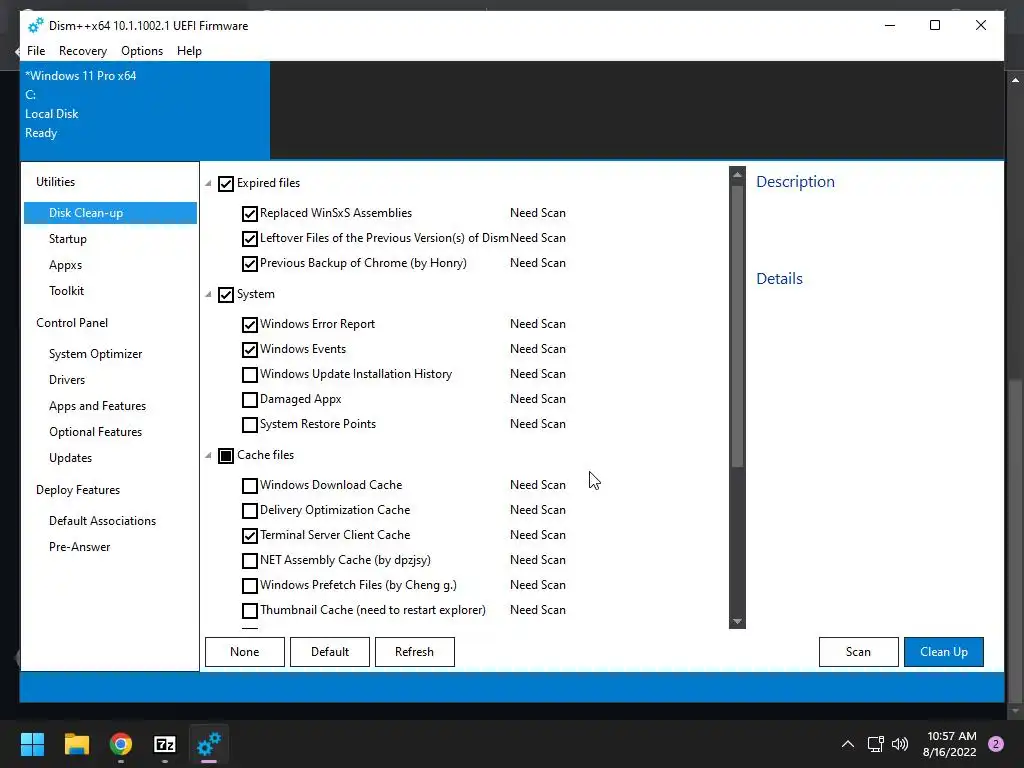The height and width of the screenshot is (768, 1024).
Task: Click the list scroll up arrow
Action: click(x=737, y=175)
